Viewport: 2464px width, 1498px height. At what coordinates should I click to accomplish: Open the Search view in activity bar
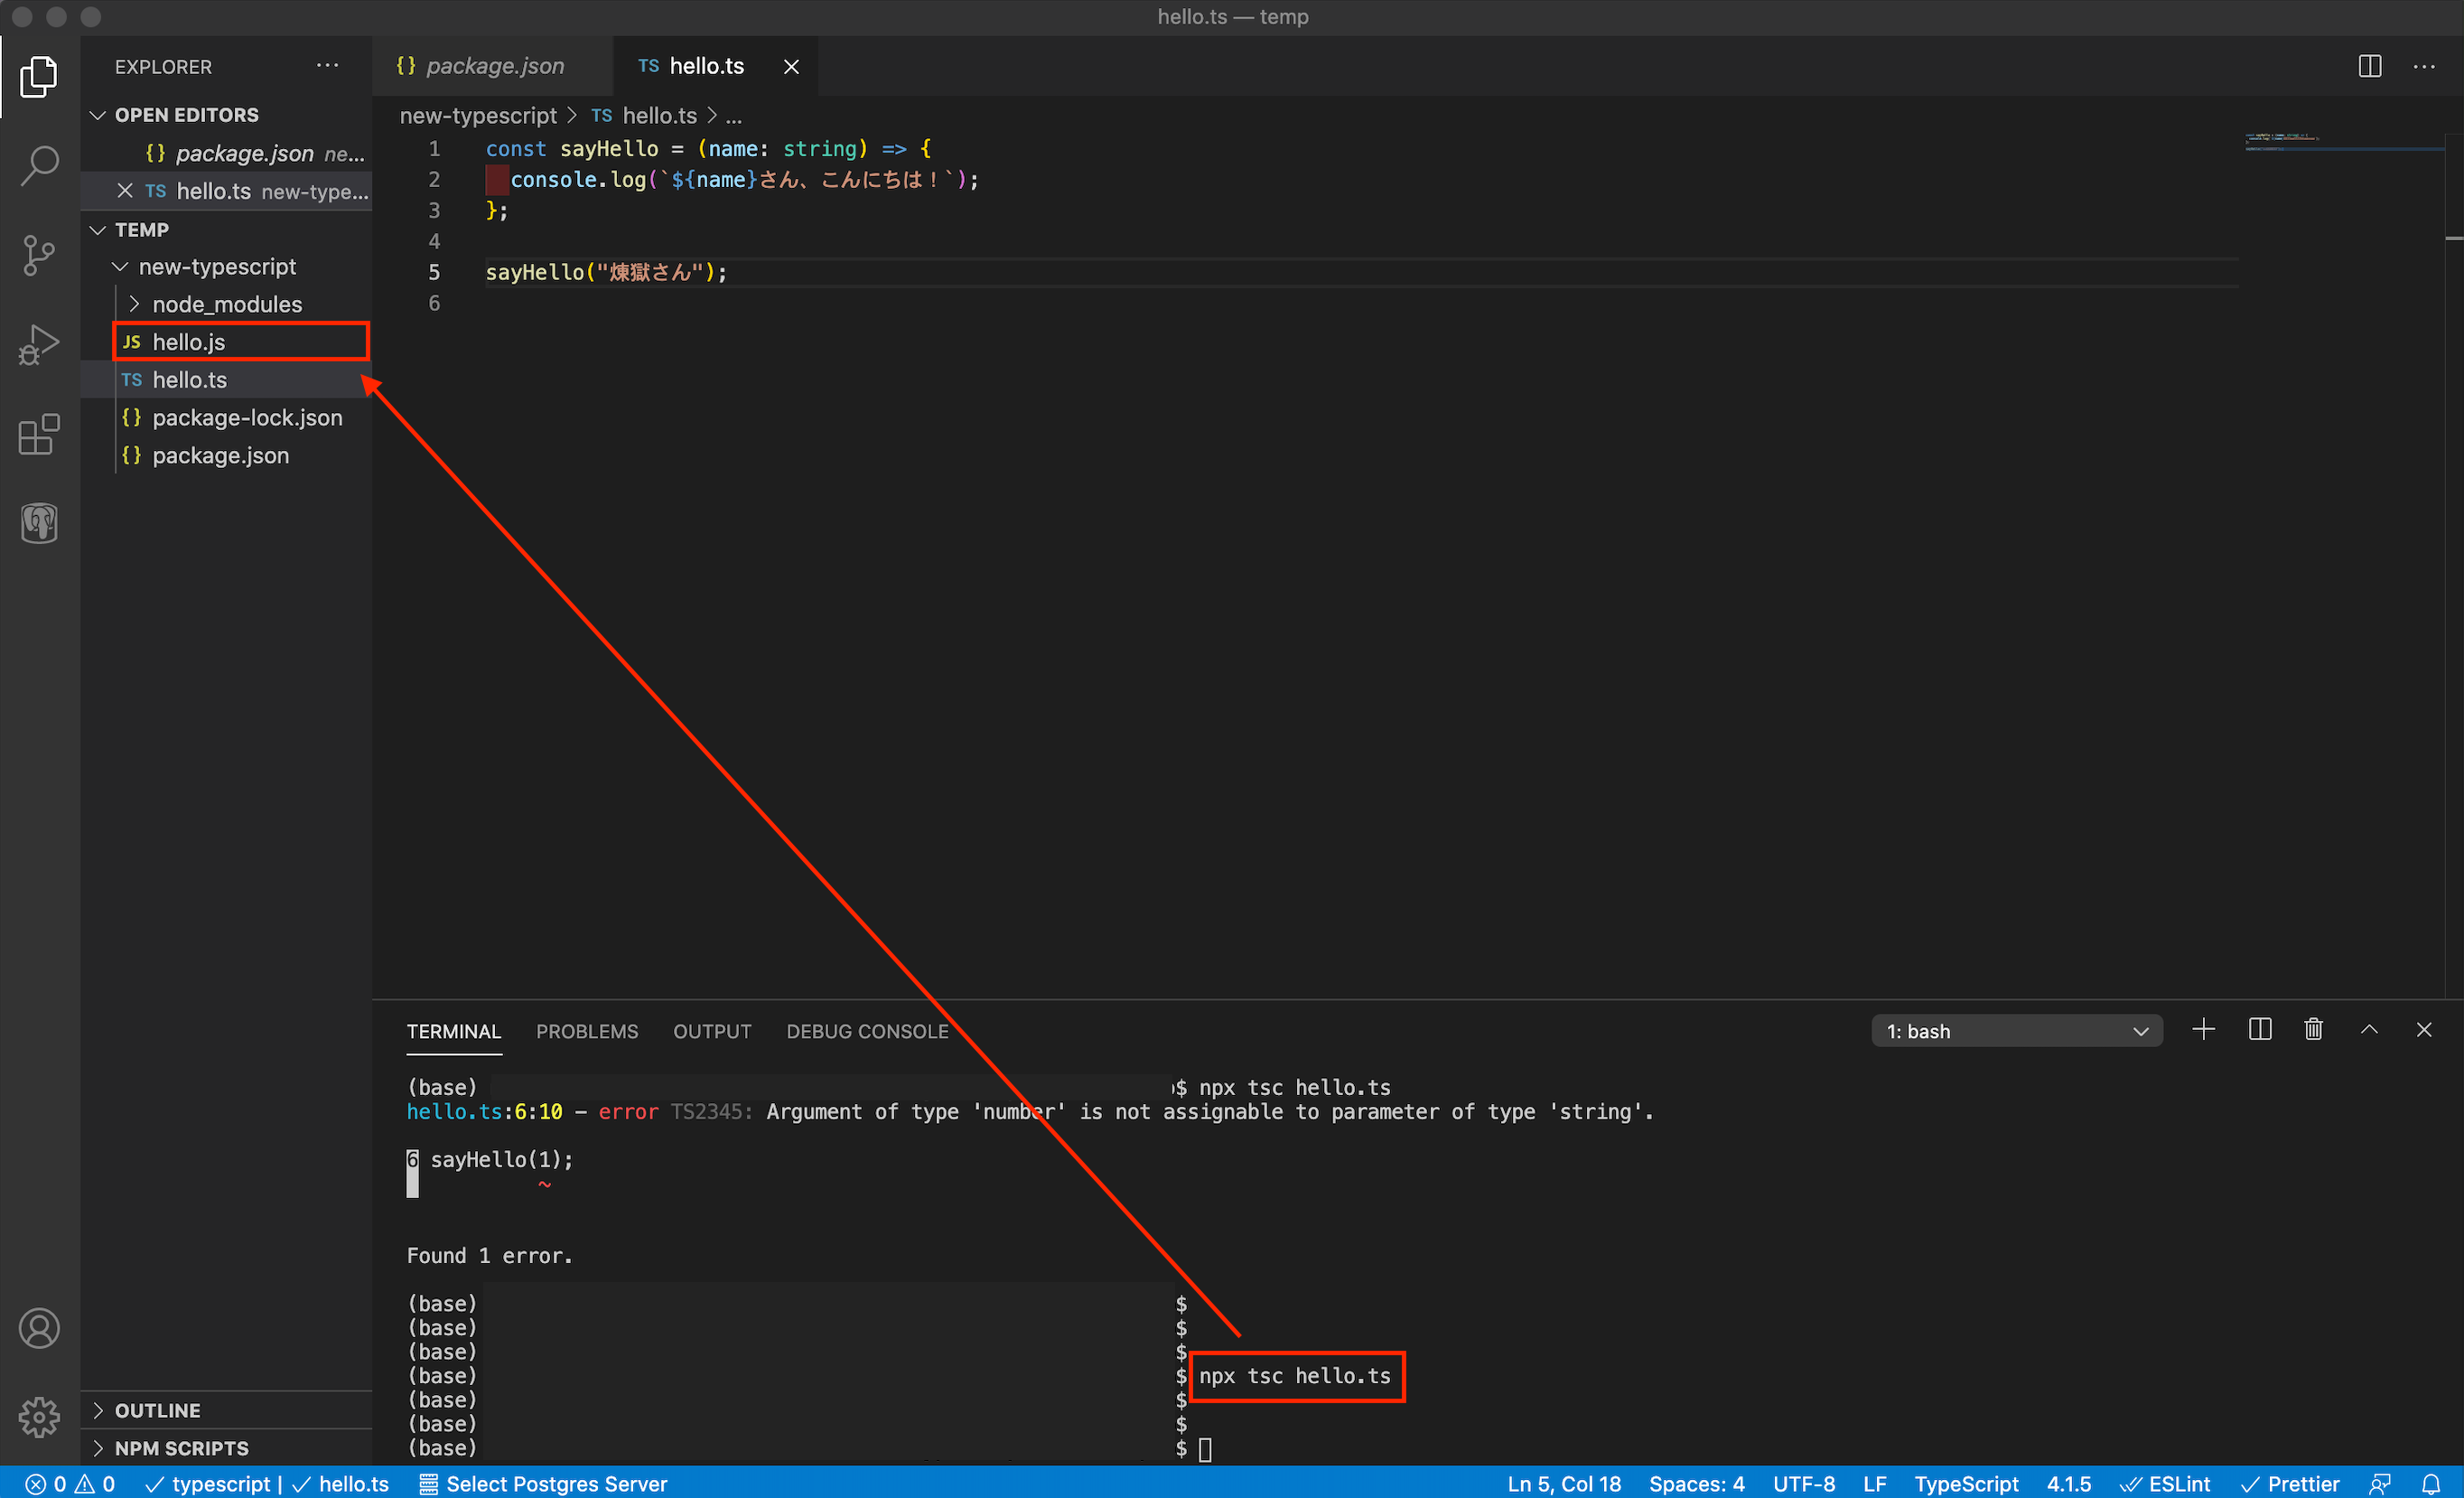[39, 166]
